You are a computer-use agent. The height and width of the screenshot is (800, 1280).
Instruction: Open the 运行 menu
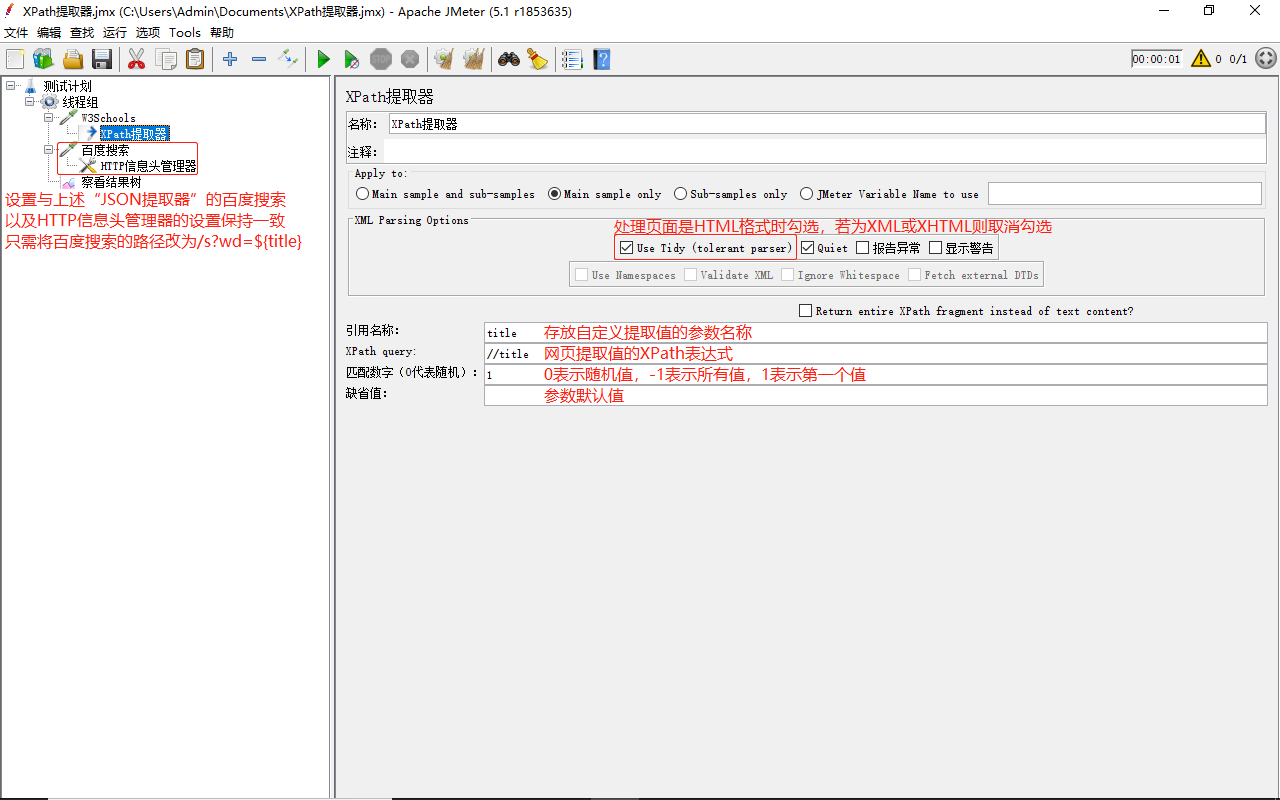click(115, 33)
